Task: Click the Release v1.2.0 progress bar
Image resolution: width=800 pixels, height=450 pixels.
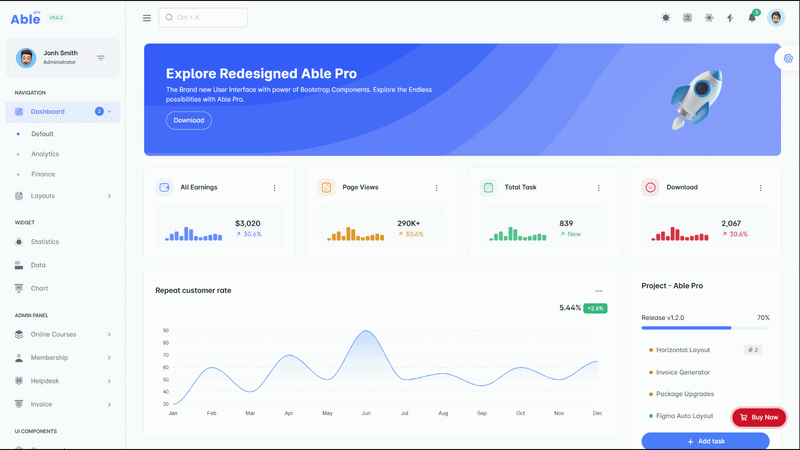Action: tap(705, 328)
